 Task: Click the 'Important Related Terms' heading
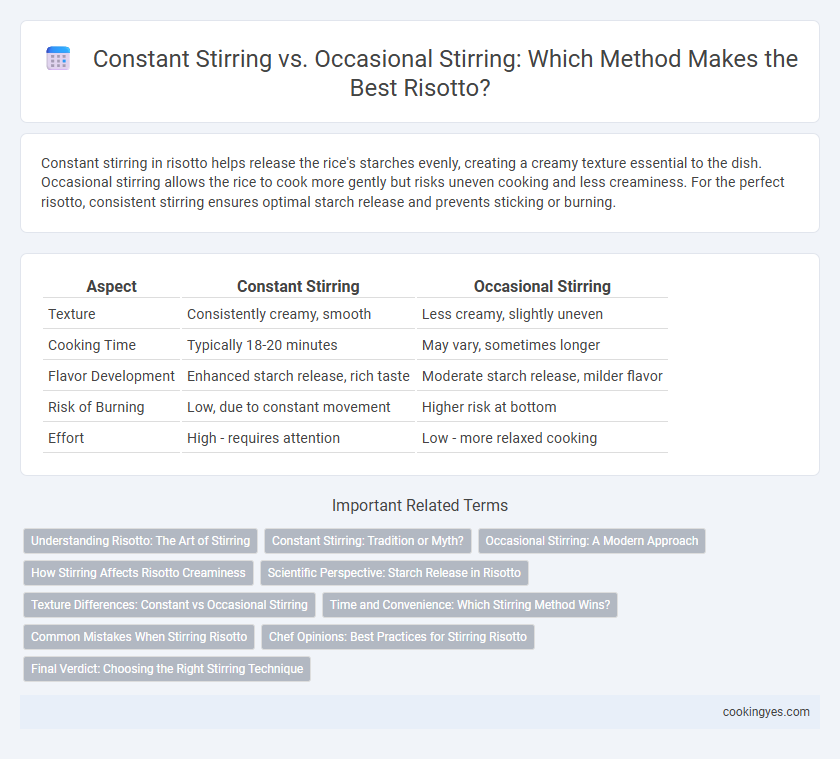(x=420, y=505)
